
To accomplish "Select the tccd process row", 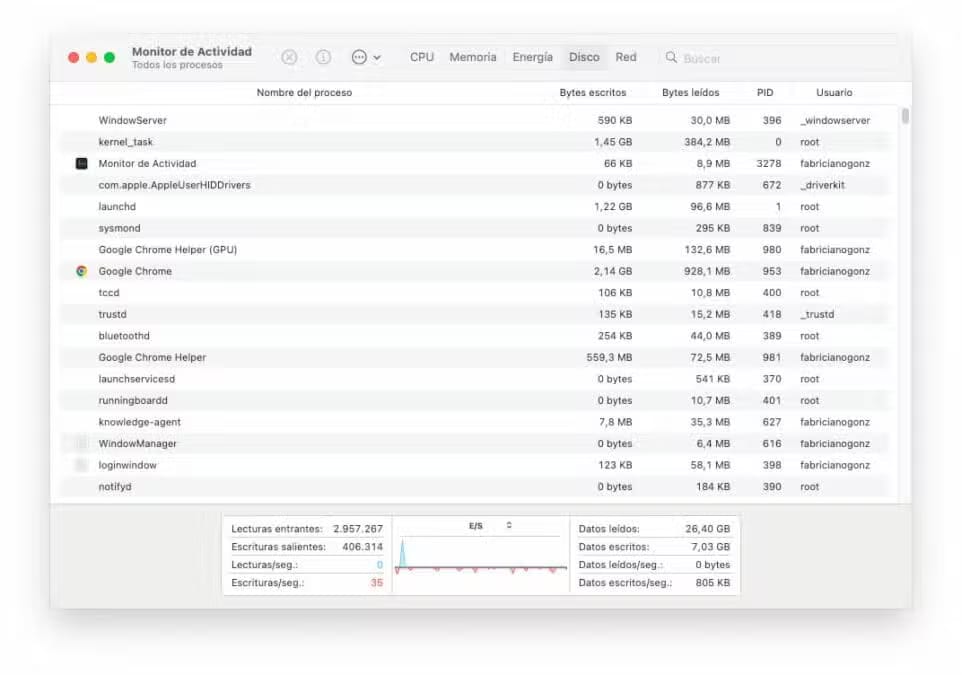I will [475, 293].
